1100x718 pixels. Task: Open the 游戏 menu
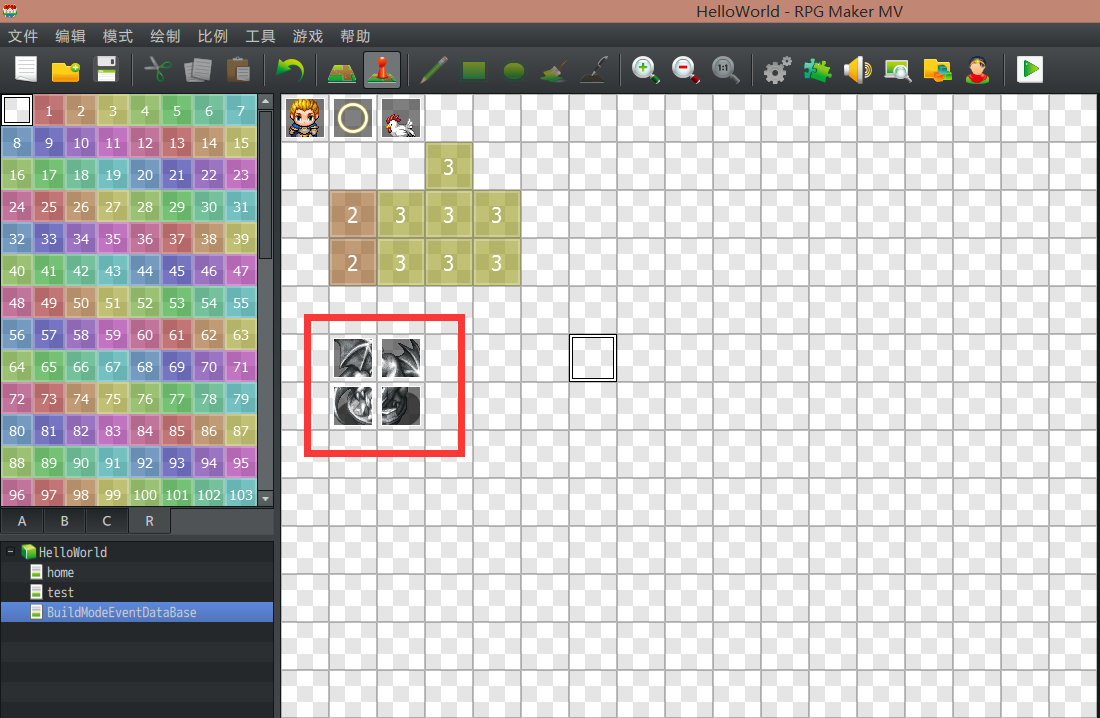pyautogui.click(x=308, y=36)
